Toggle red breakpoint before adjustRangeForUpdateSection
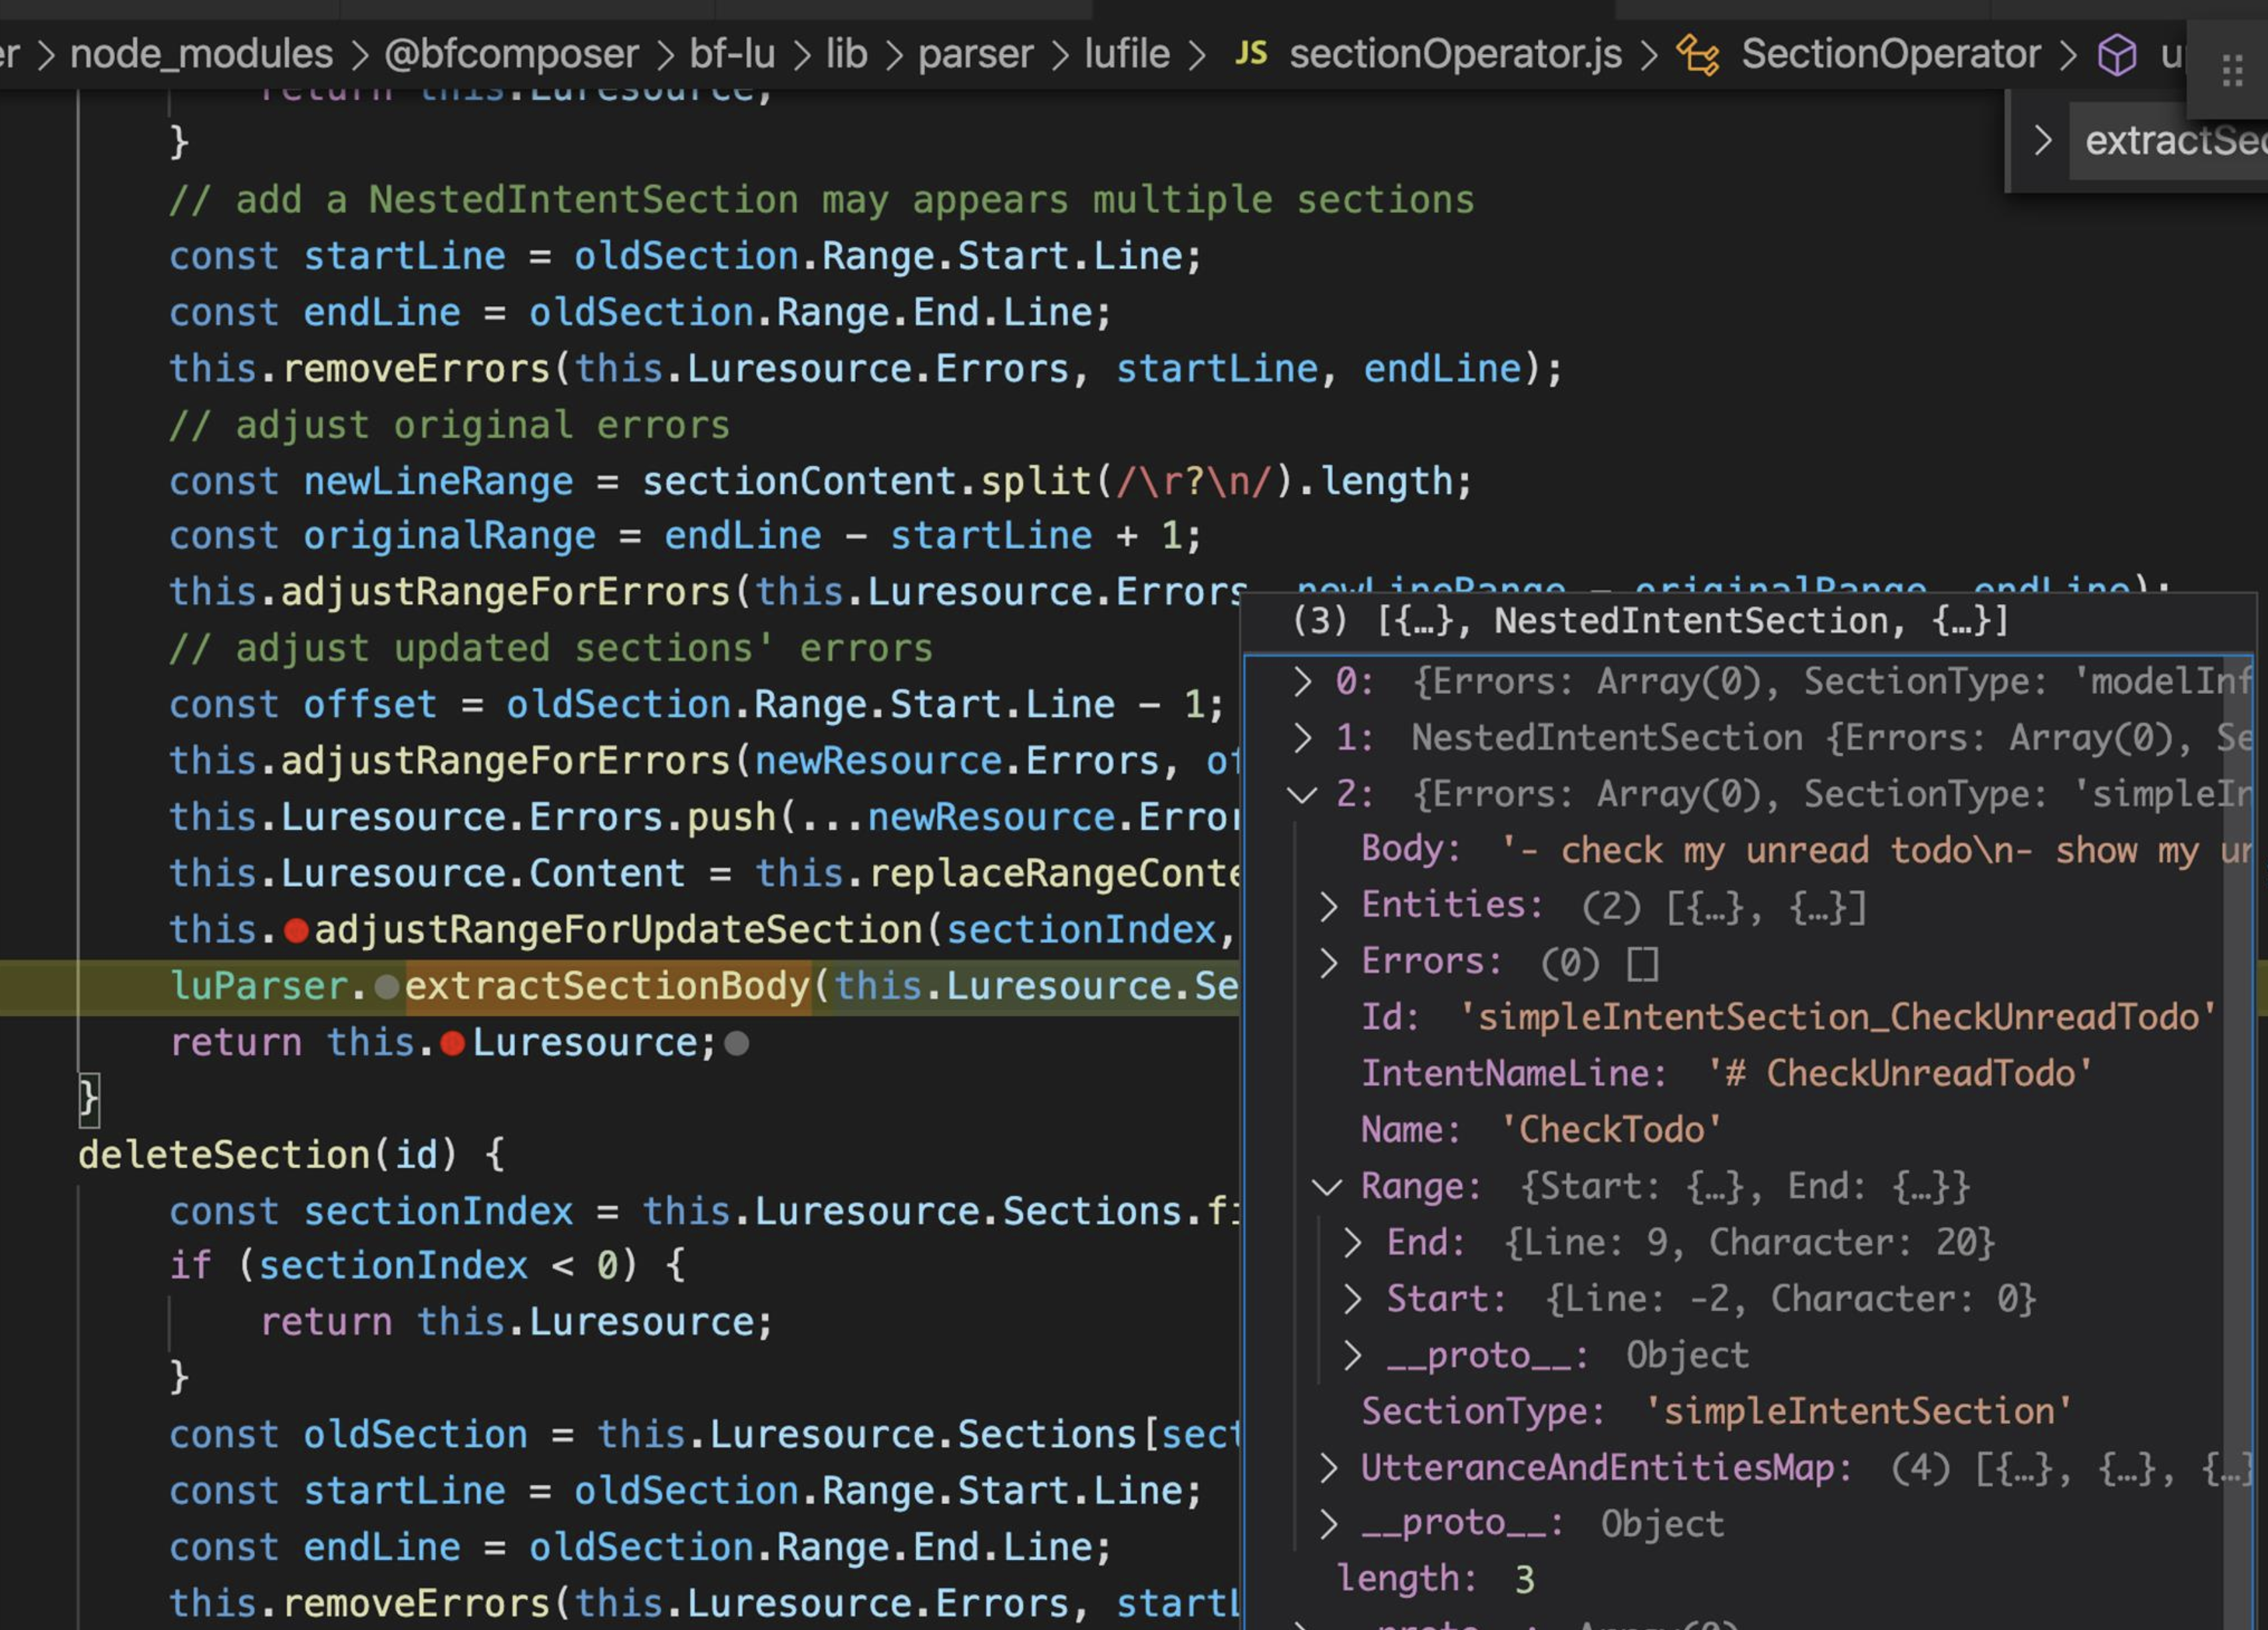 coord(296,931)
